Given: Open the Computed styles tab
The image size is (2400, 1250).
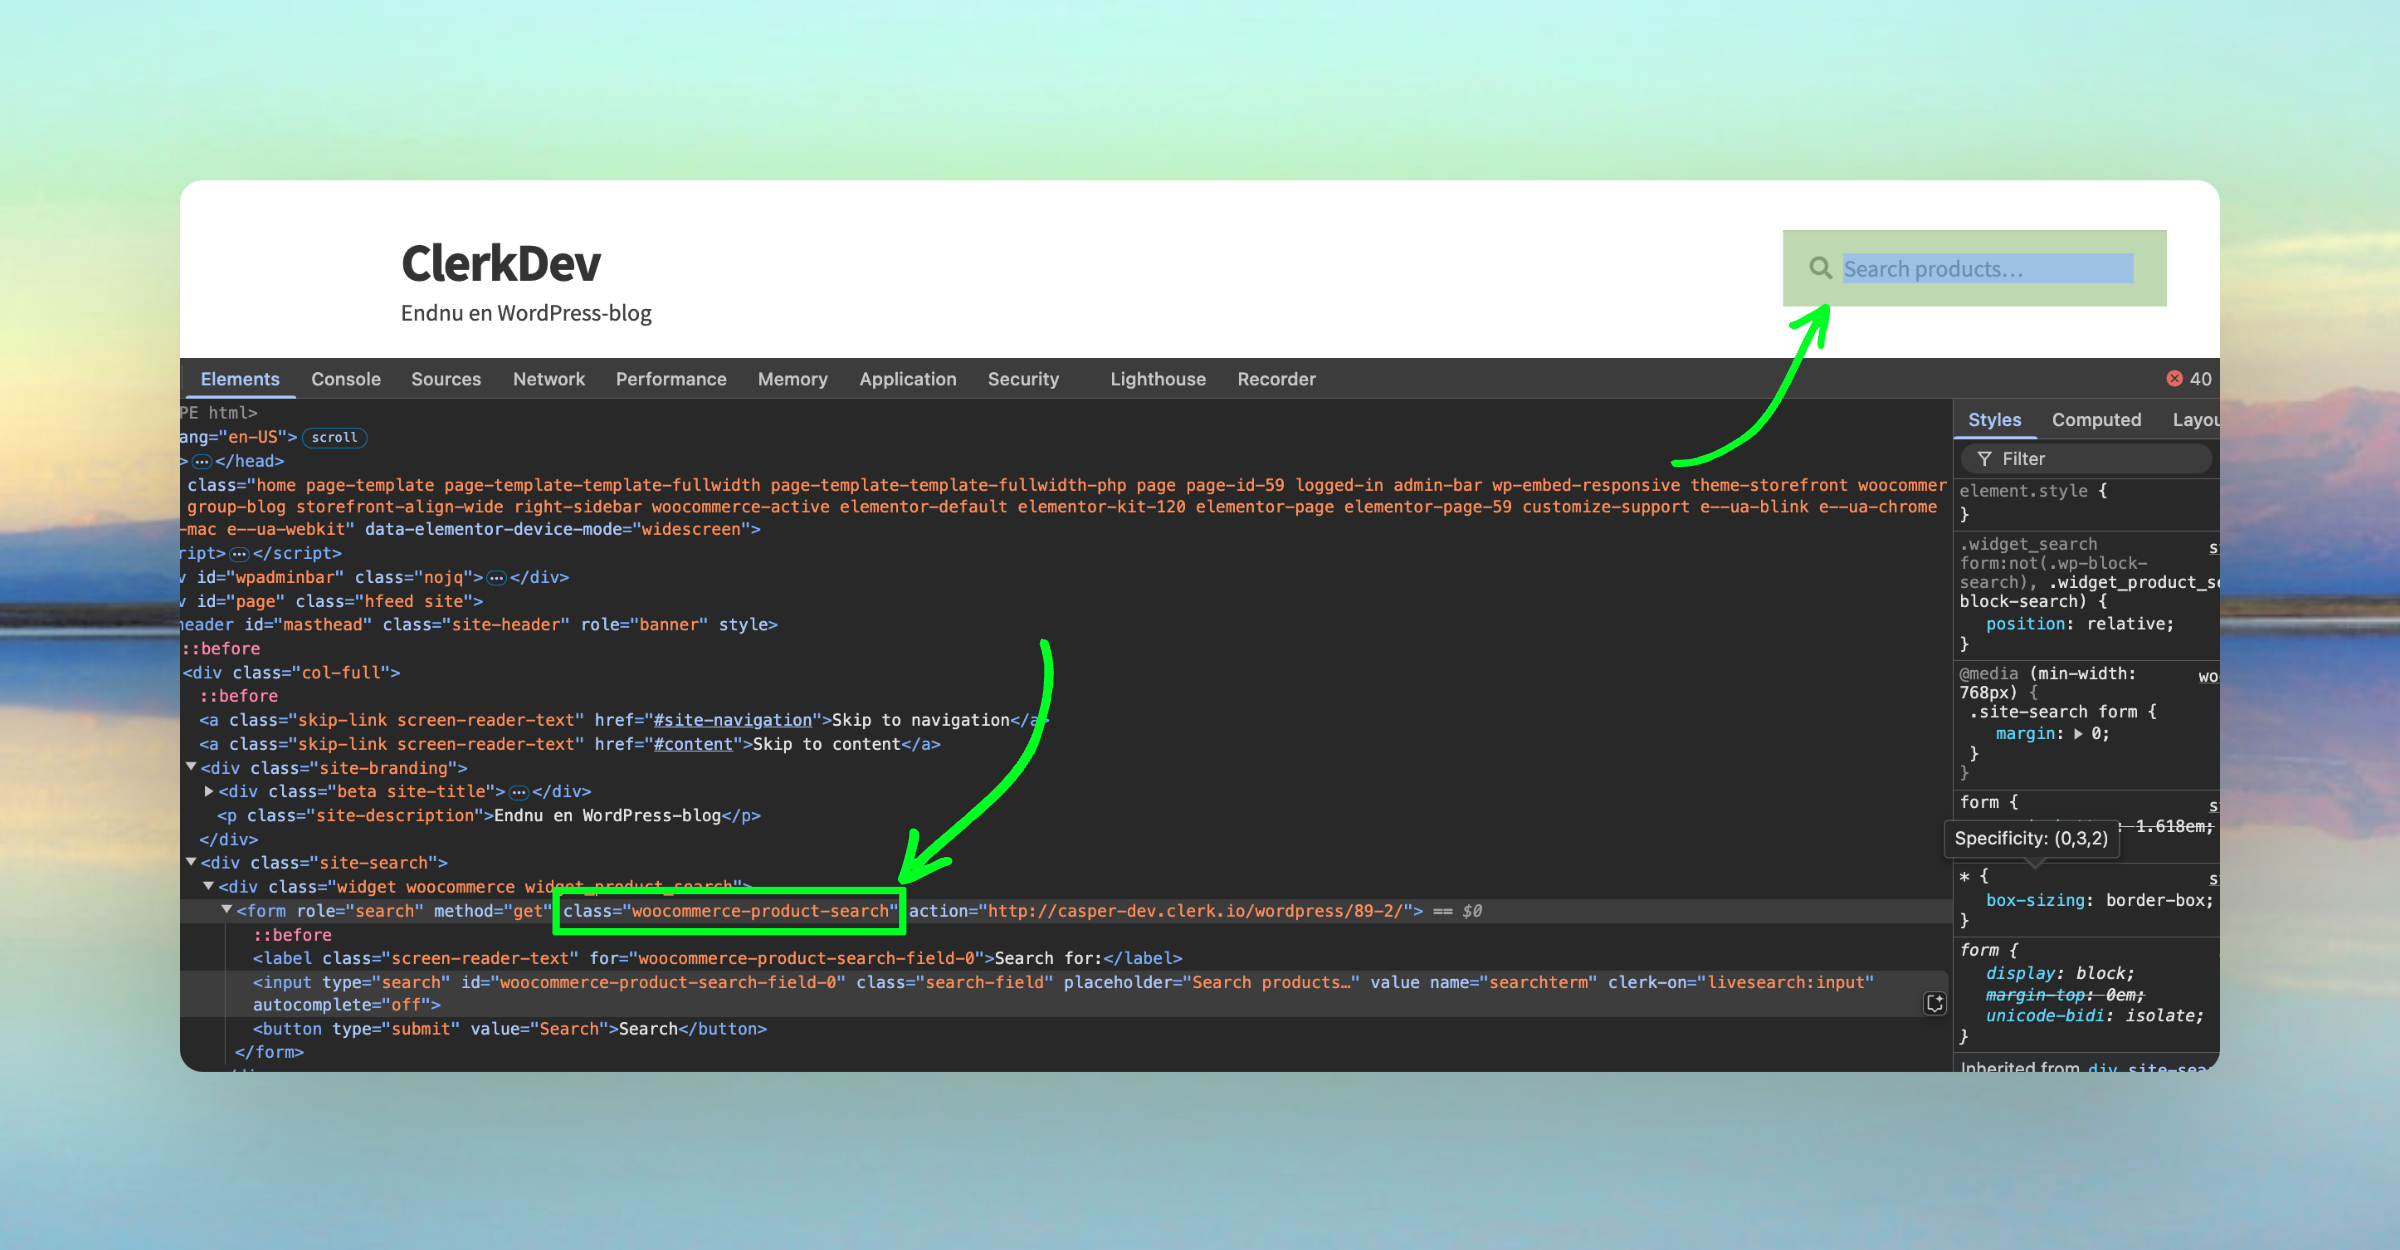Looking at the screenshot, I should click(x=2096, y=420).
